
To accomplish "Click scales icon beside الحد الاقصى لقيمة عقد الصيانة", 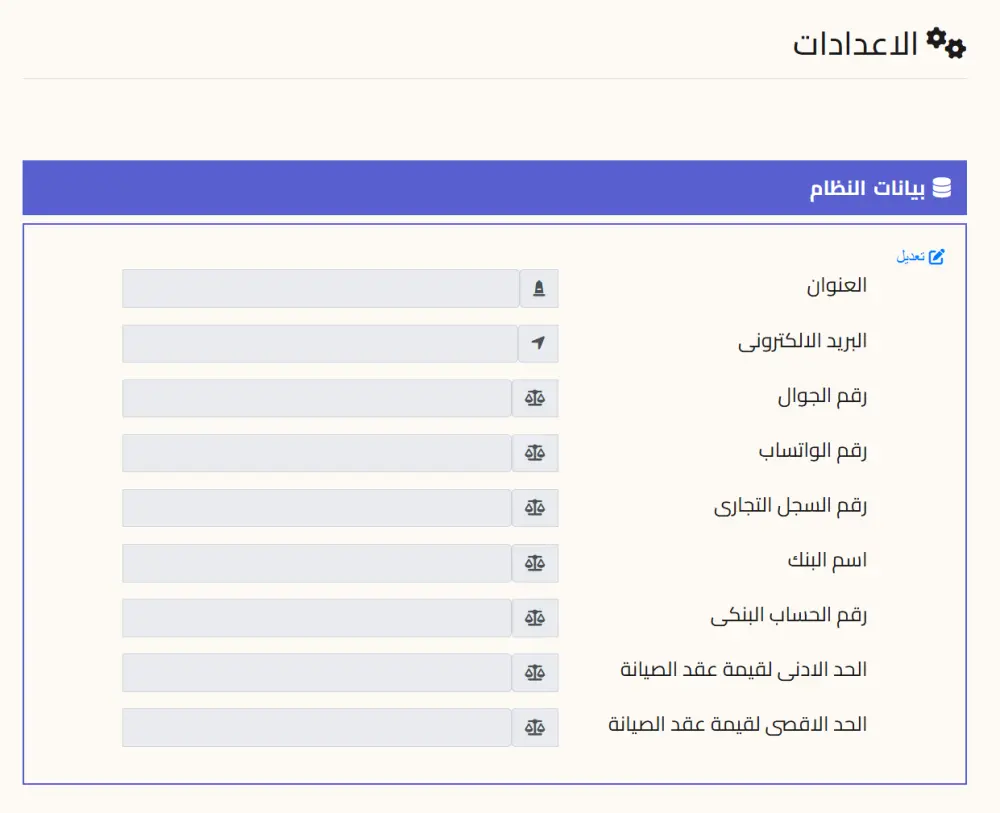I will tap(536, 727).
